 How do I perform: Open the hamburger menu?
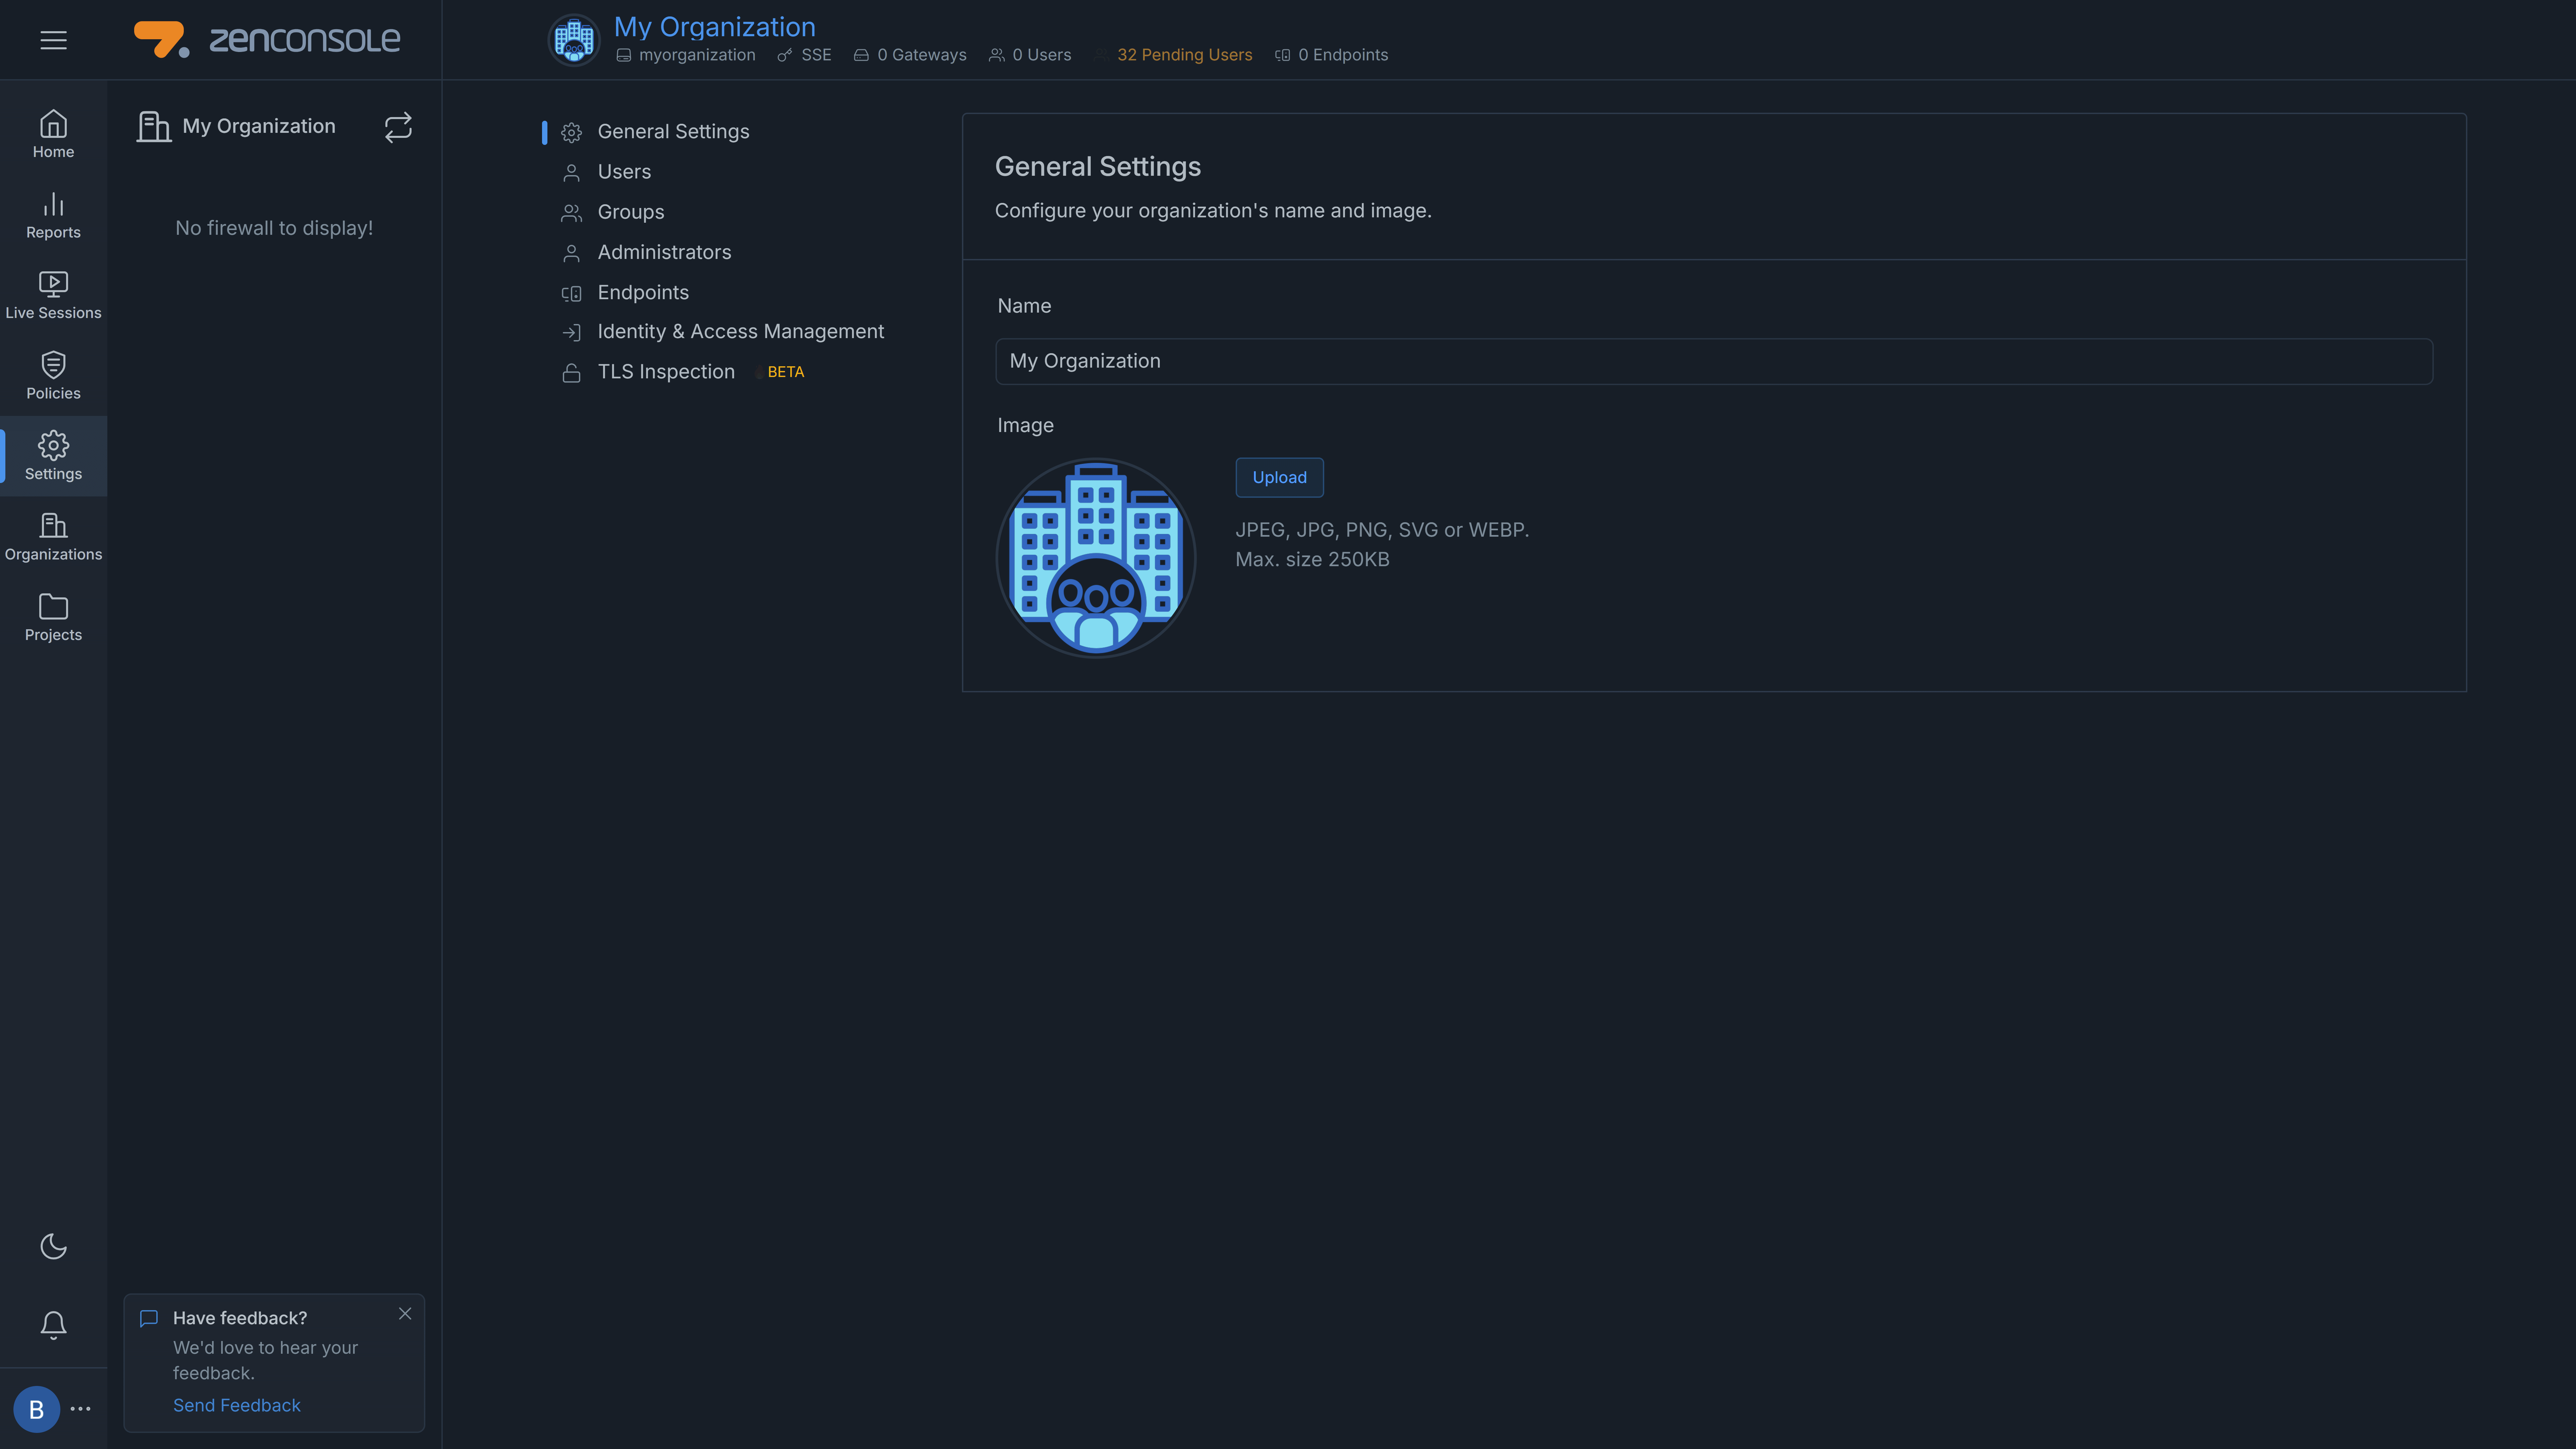click(x=53, y=40)
